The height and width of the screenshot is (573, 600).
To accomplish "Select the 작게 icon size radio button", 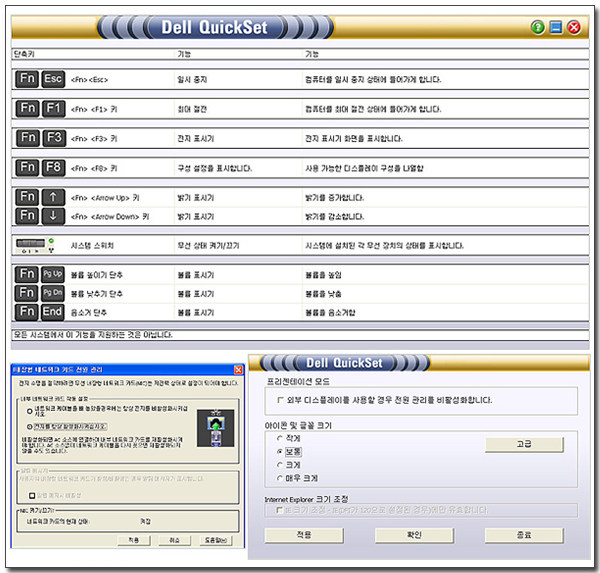I will 280,438.
